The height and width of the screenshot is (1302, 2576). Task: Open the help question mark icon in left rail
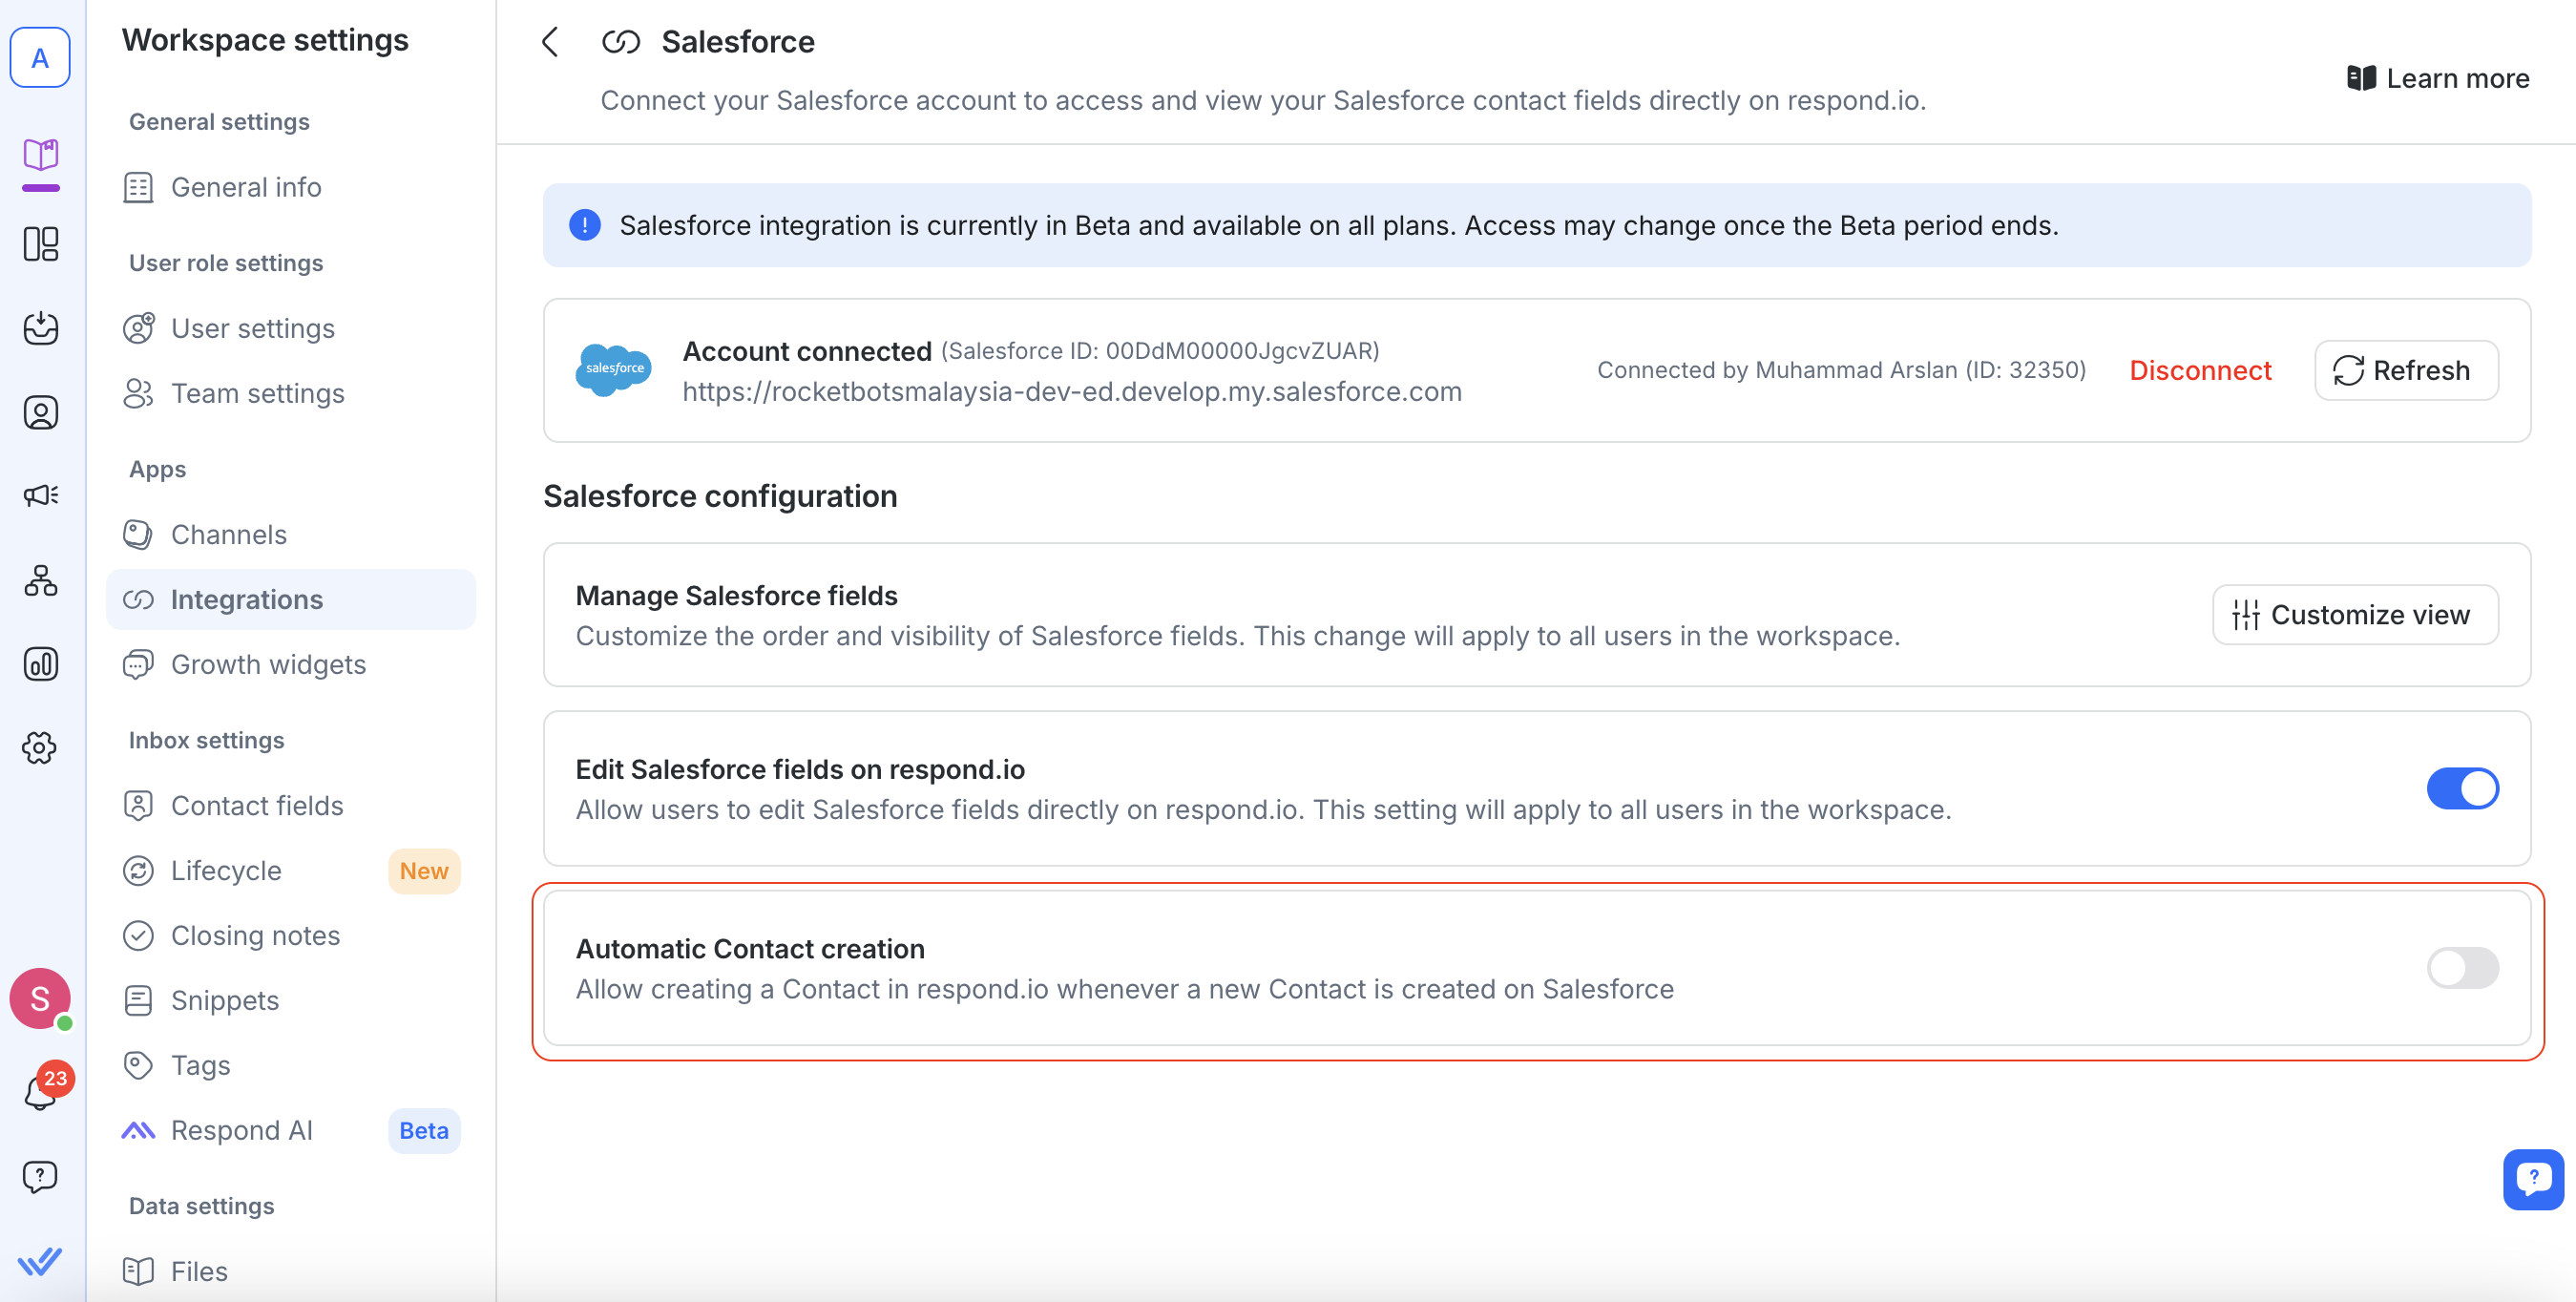click(40, 1176)
